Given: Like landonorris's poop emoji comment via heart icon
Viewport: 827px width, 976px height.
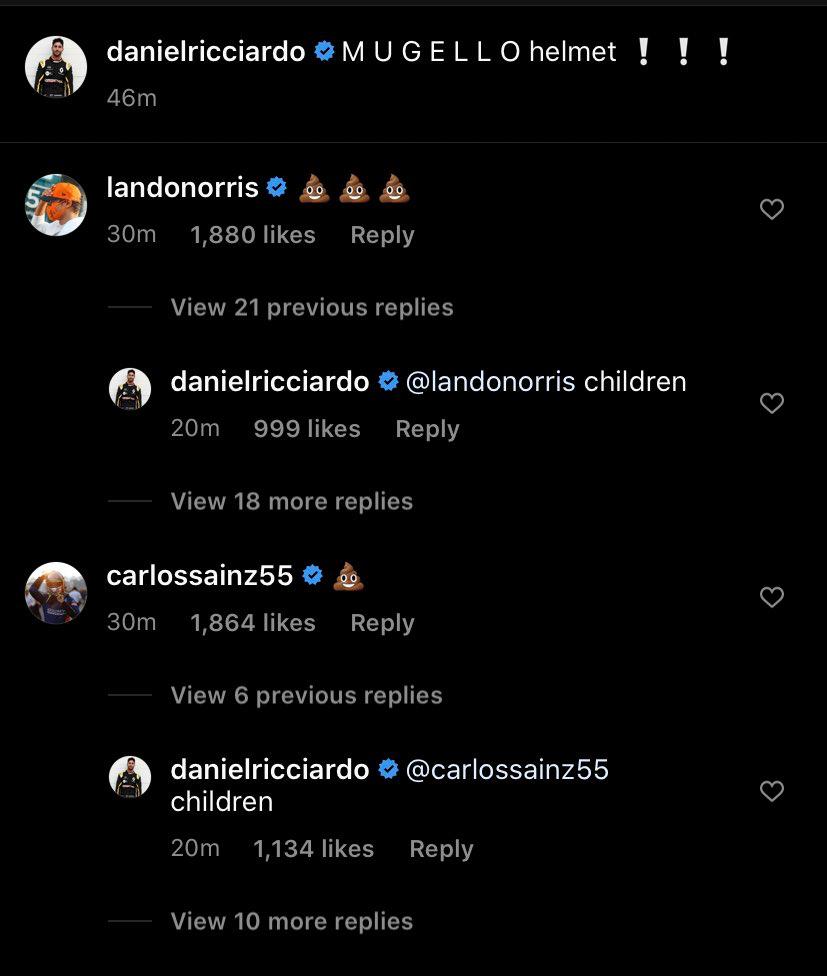Looking at the screenshot, I should (x=771, y=209).
